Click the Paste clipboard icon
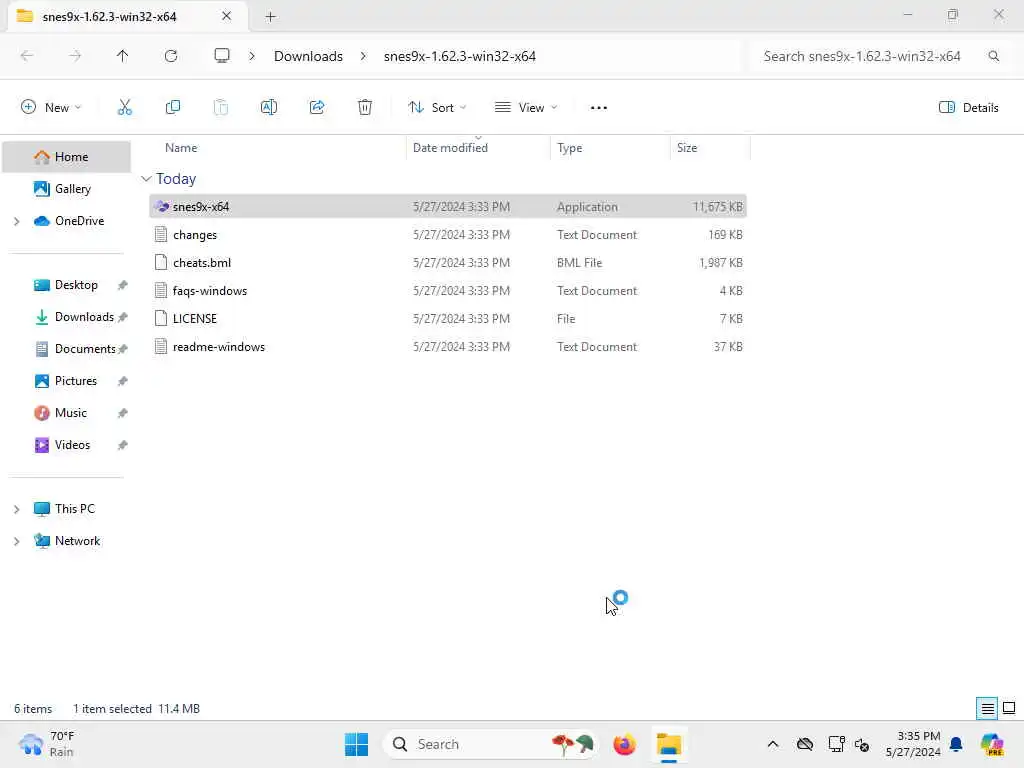Screen dimensions: 1024x768 [221, 108]
